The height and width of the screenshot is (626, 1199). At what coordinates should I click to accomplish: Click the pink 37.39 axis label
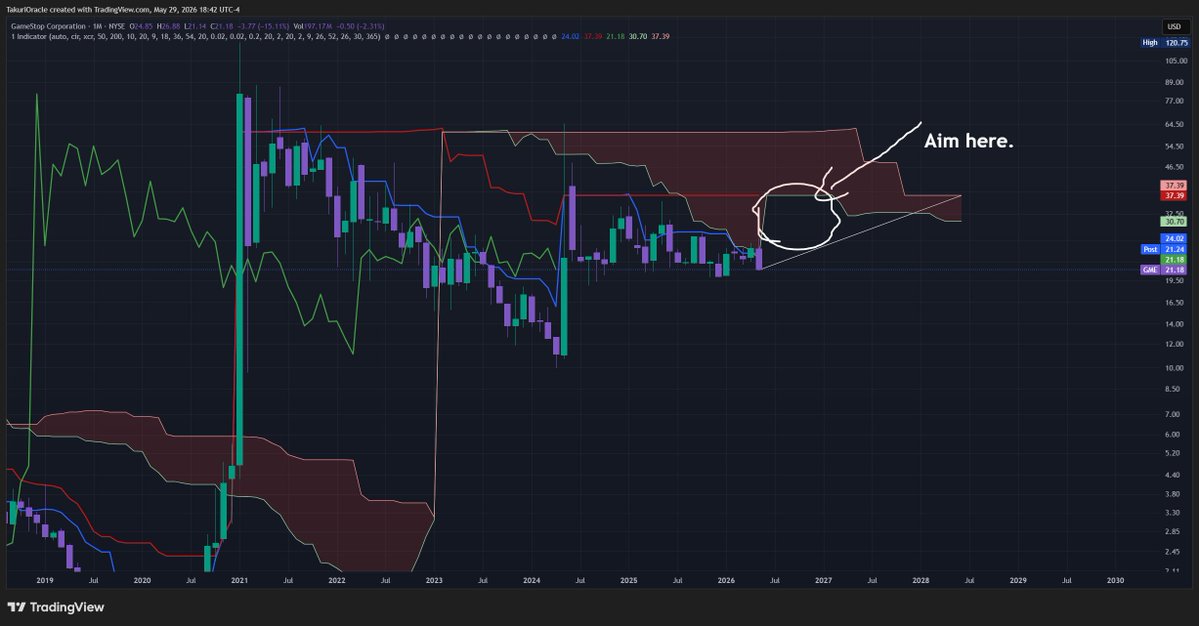[1174, 186]
